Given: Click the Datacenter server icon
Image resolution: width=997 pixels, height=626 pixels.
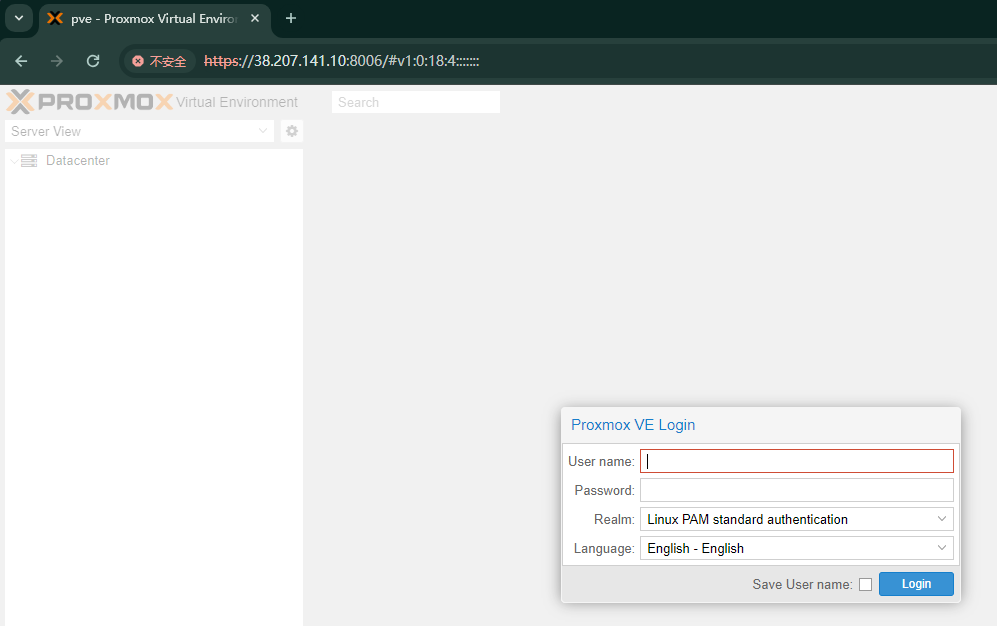Looking at the screenshot, I should click(x=29, y=161).
